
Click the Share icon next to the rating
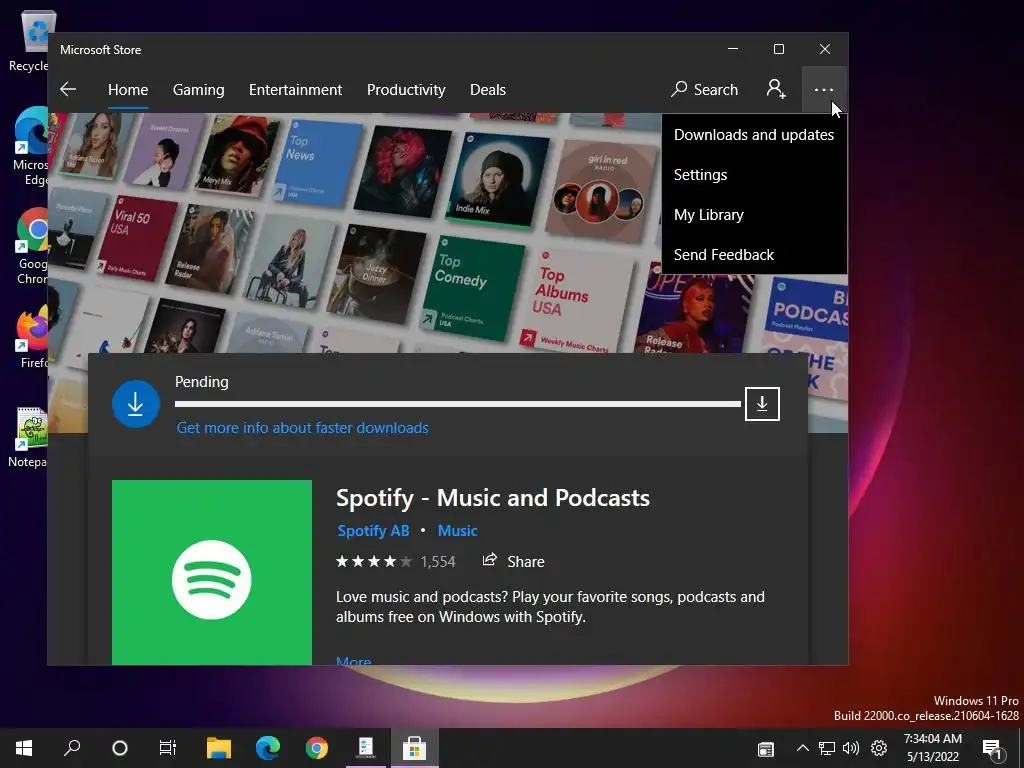[489, 560]
